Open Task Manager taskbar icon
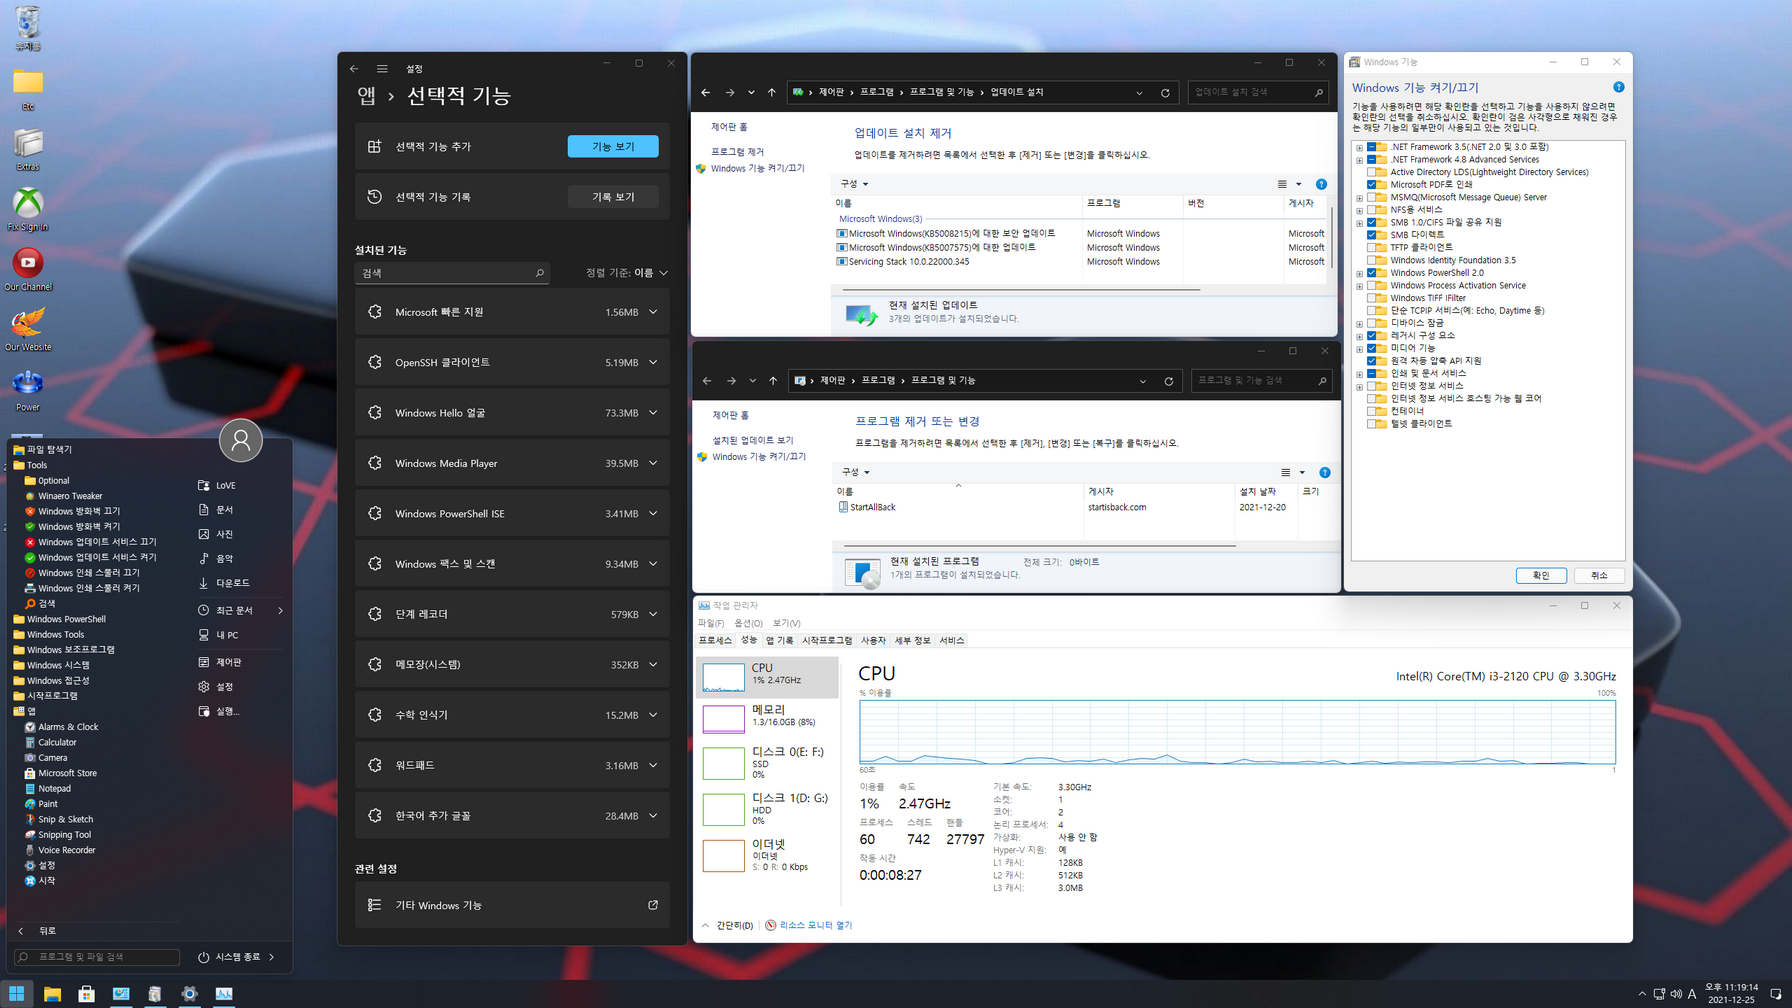 (224, 993)
